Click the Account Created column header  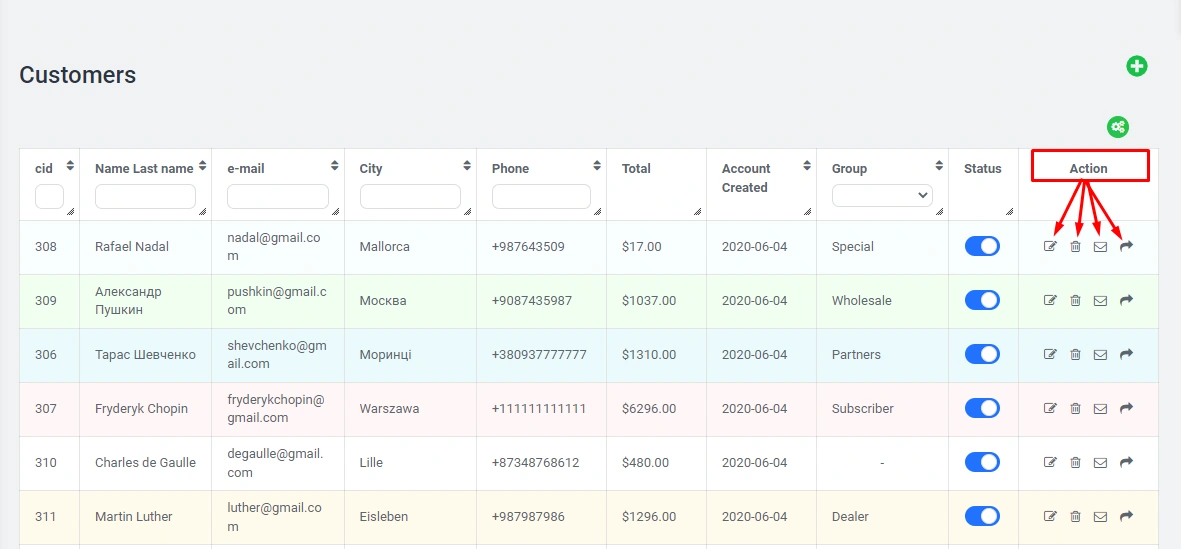tap(746, 178)
